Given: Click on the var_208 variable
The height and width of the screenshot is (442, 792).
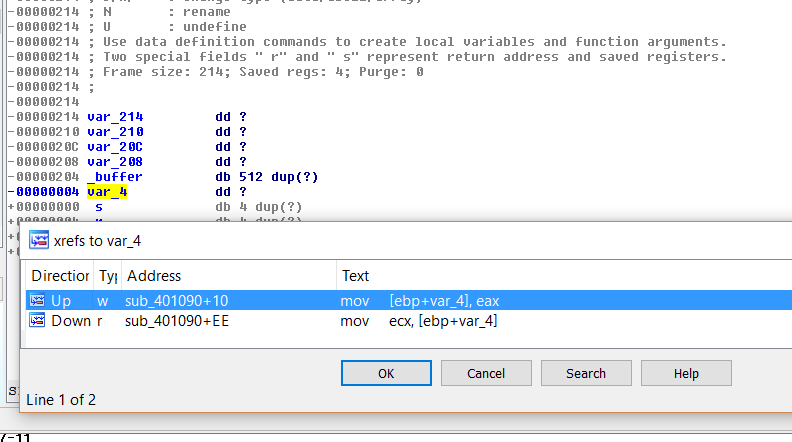Looking at the screenshot, I should click(x=115, y=162).
